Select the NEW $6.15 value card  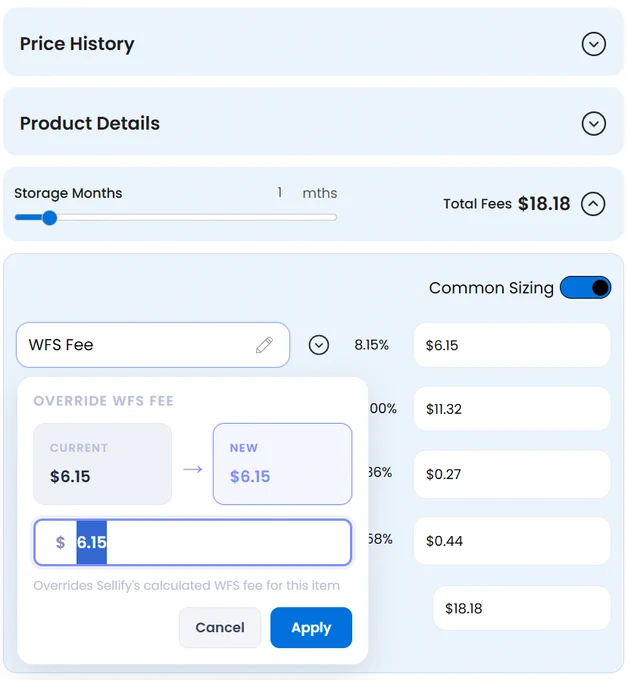click(x=282, y=464)
